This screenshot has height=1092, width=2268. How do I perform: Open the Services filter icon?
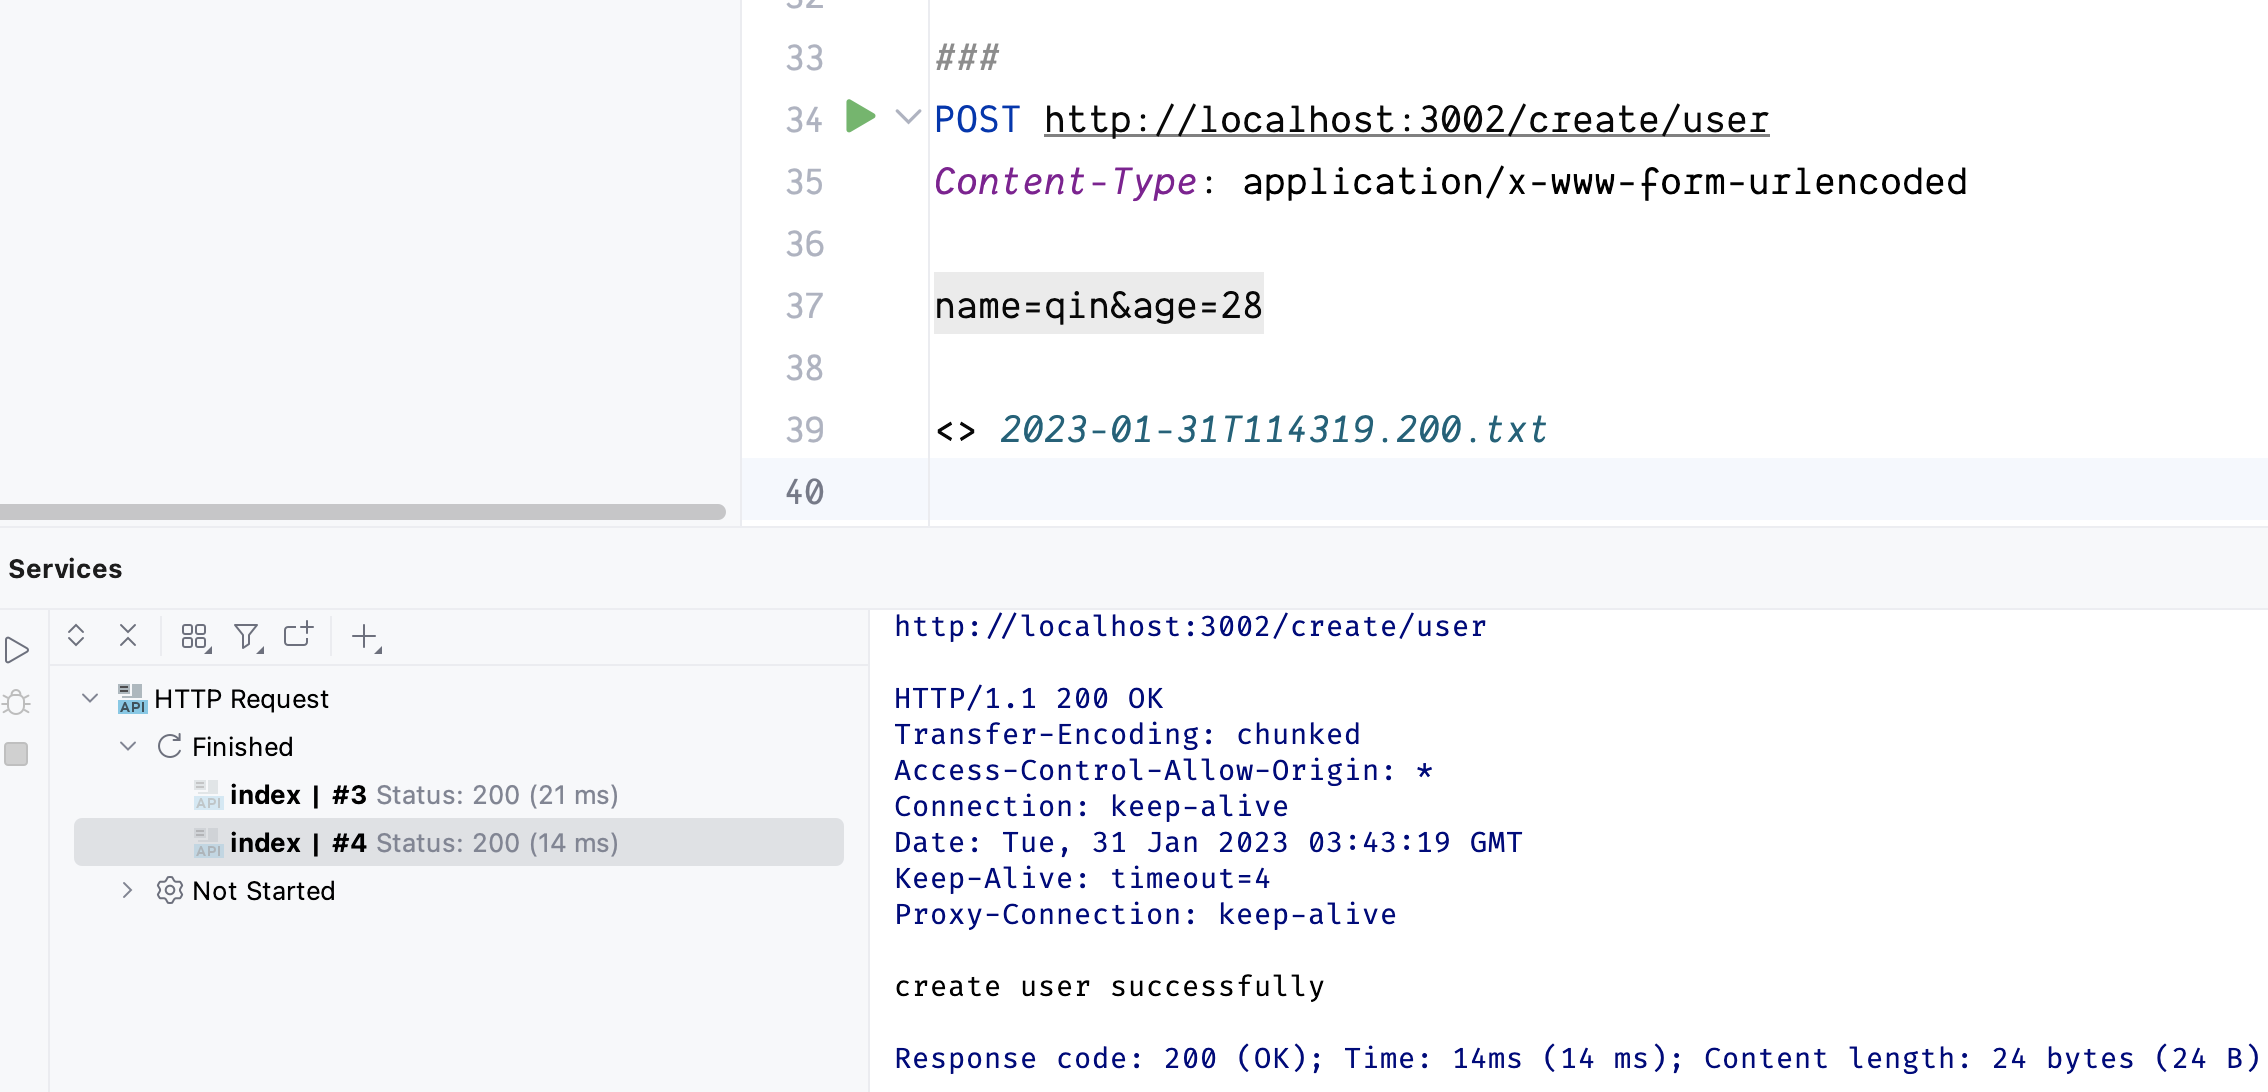247,637
